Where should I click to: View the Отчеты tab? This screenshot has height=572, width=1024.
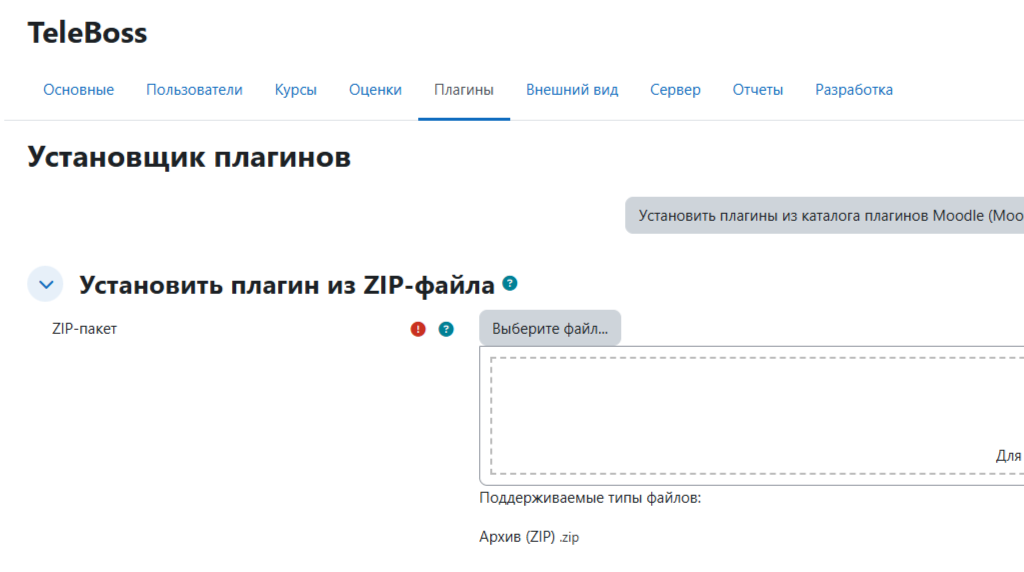757,90
